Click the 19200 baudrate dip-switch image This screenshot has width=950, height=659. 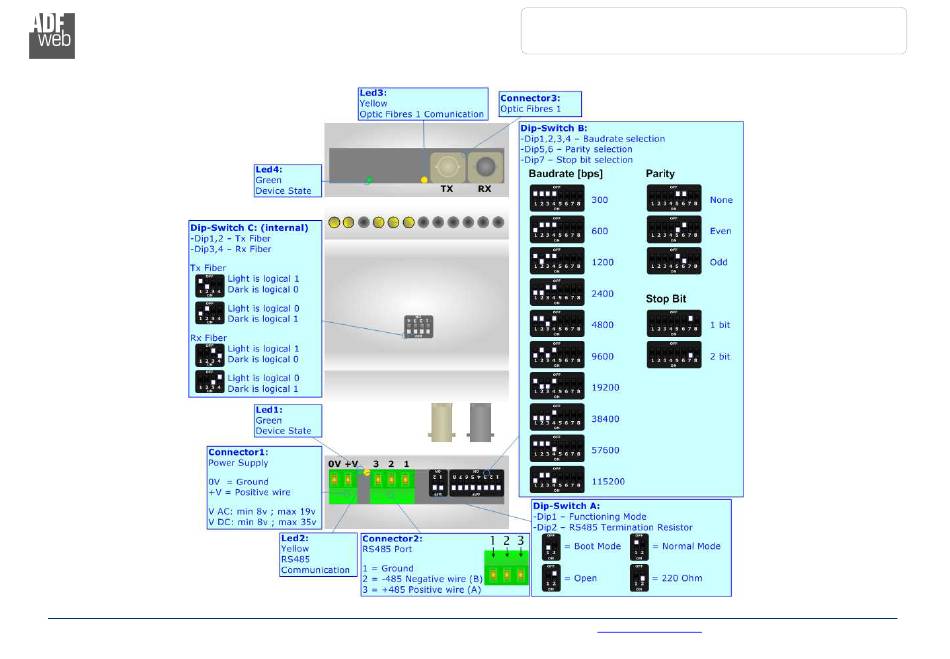point(557,386)
